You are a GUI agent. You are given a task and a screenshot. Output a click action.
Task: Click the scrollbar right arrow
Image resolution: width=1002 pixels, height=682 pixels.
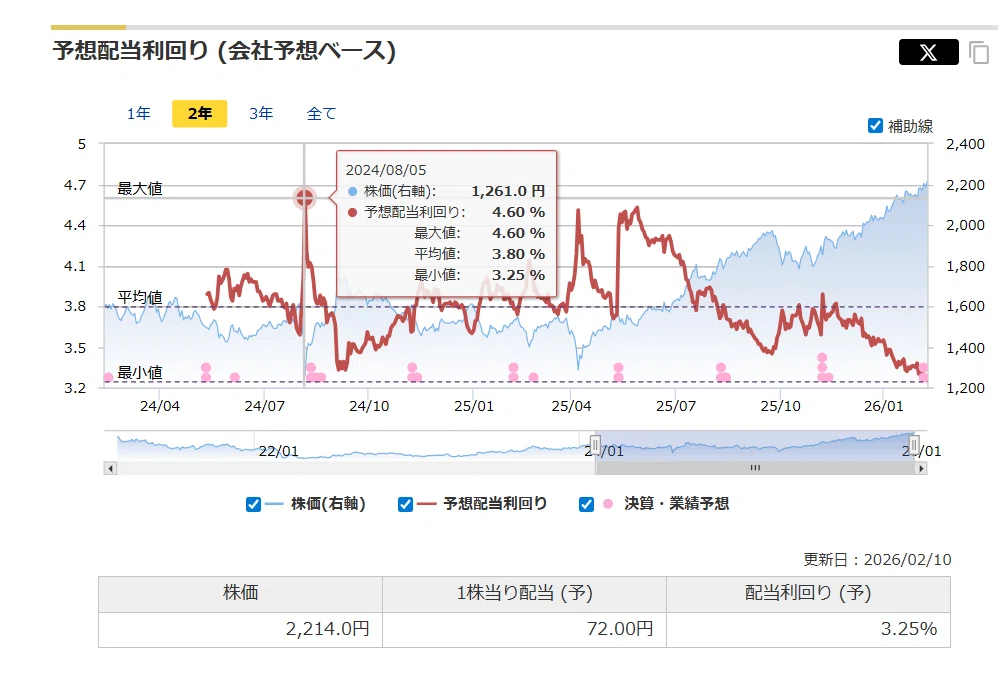click(921, 469)
